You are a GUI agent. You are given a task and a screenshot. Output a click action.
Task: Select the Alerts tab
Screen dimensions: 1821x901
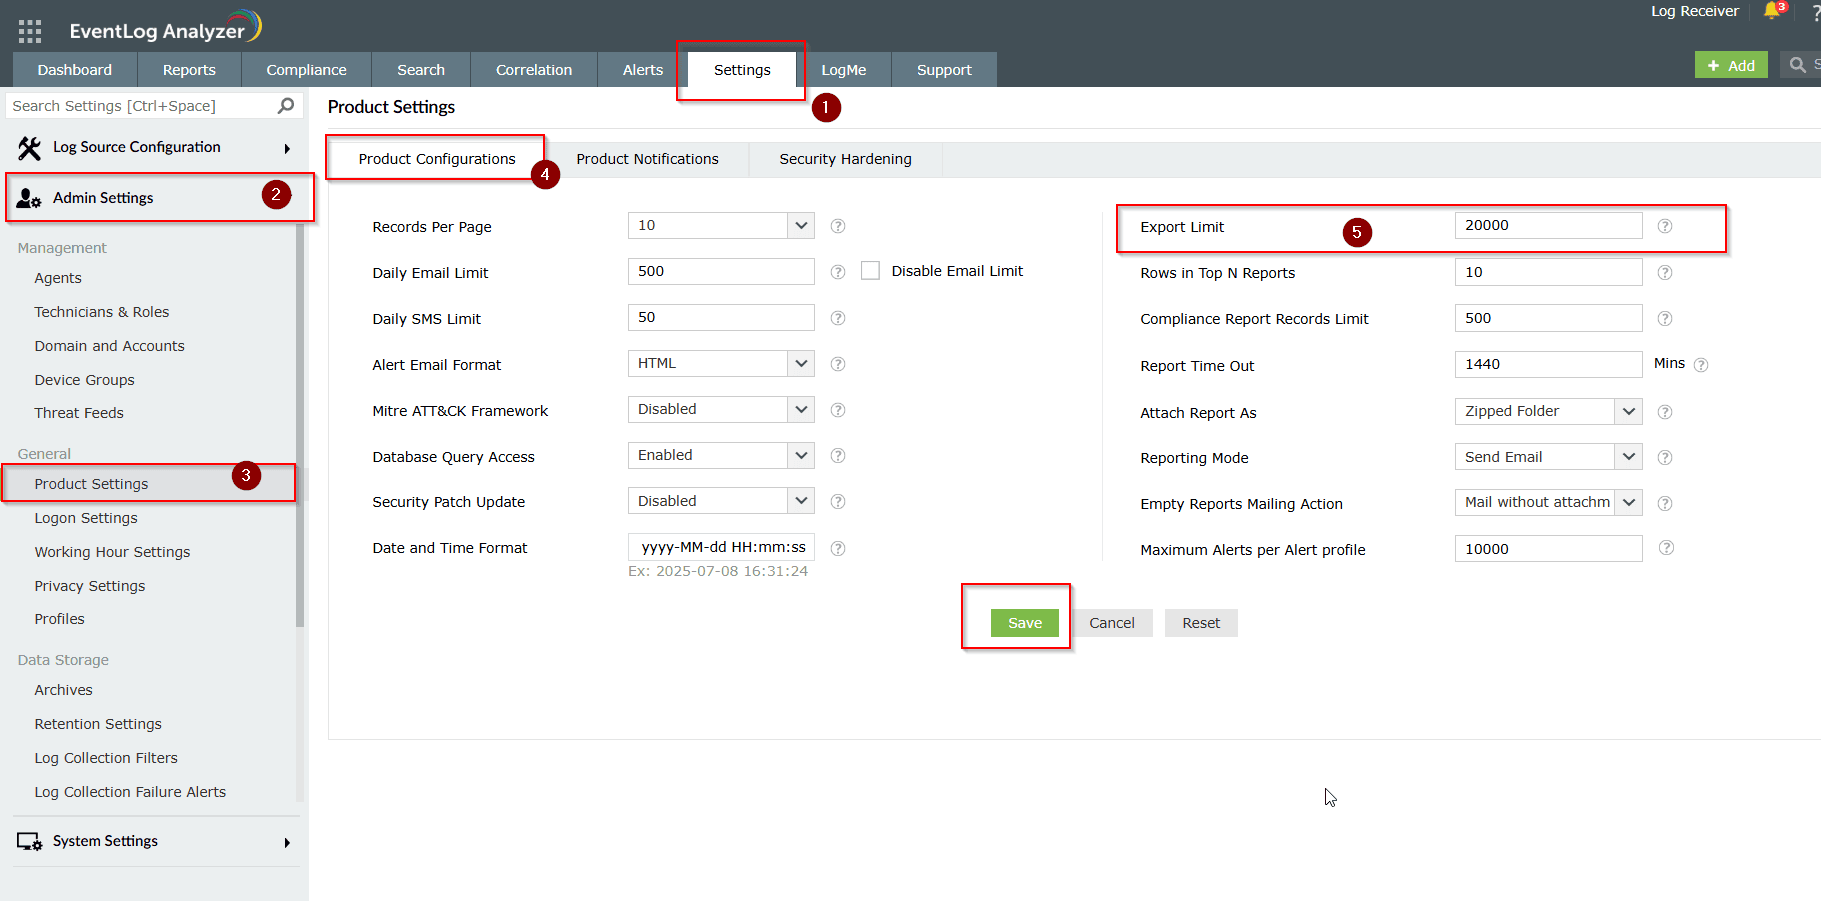[x=643, y=70]
